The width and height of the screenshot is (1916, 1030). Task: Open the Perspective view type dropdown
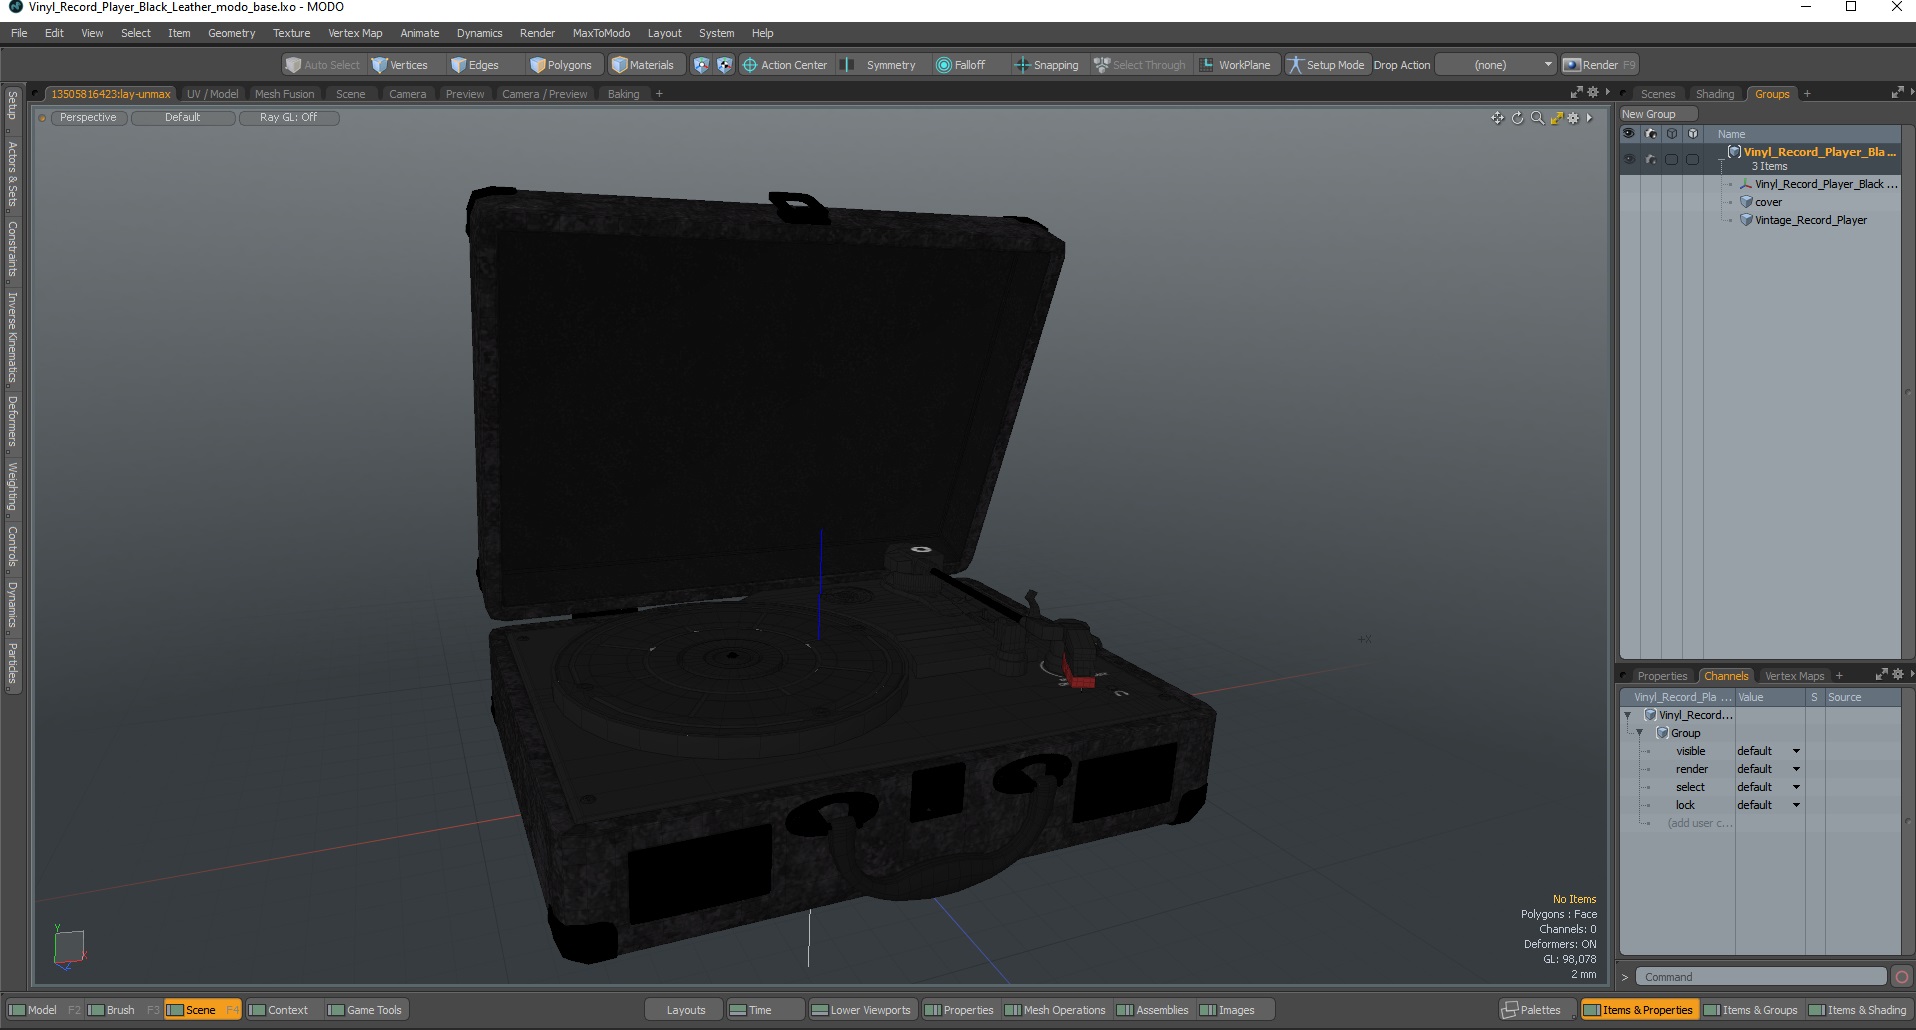[88, 118]
